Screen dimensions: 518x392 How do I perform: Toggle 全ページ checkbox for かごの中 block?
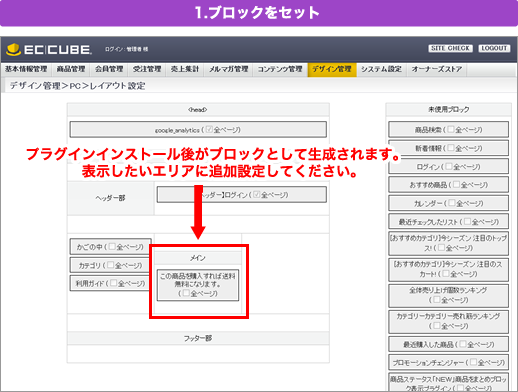112,246
